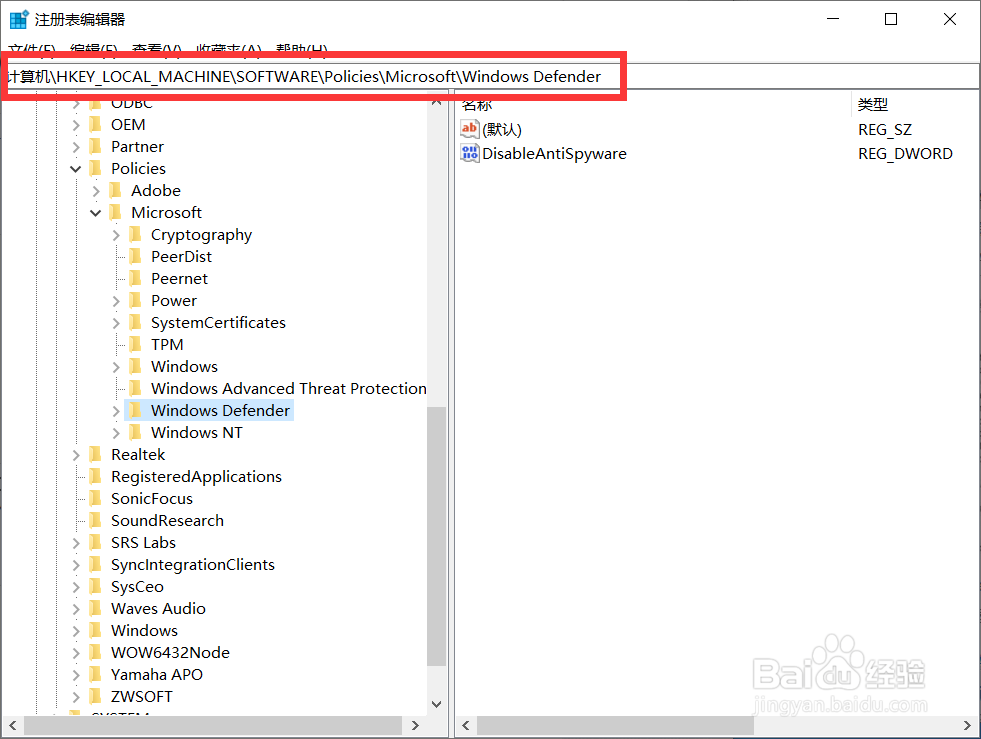Select the Windows key under Microsoft
This screenshot has height=739, width=981.
184,367
